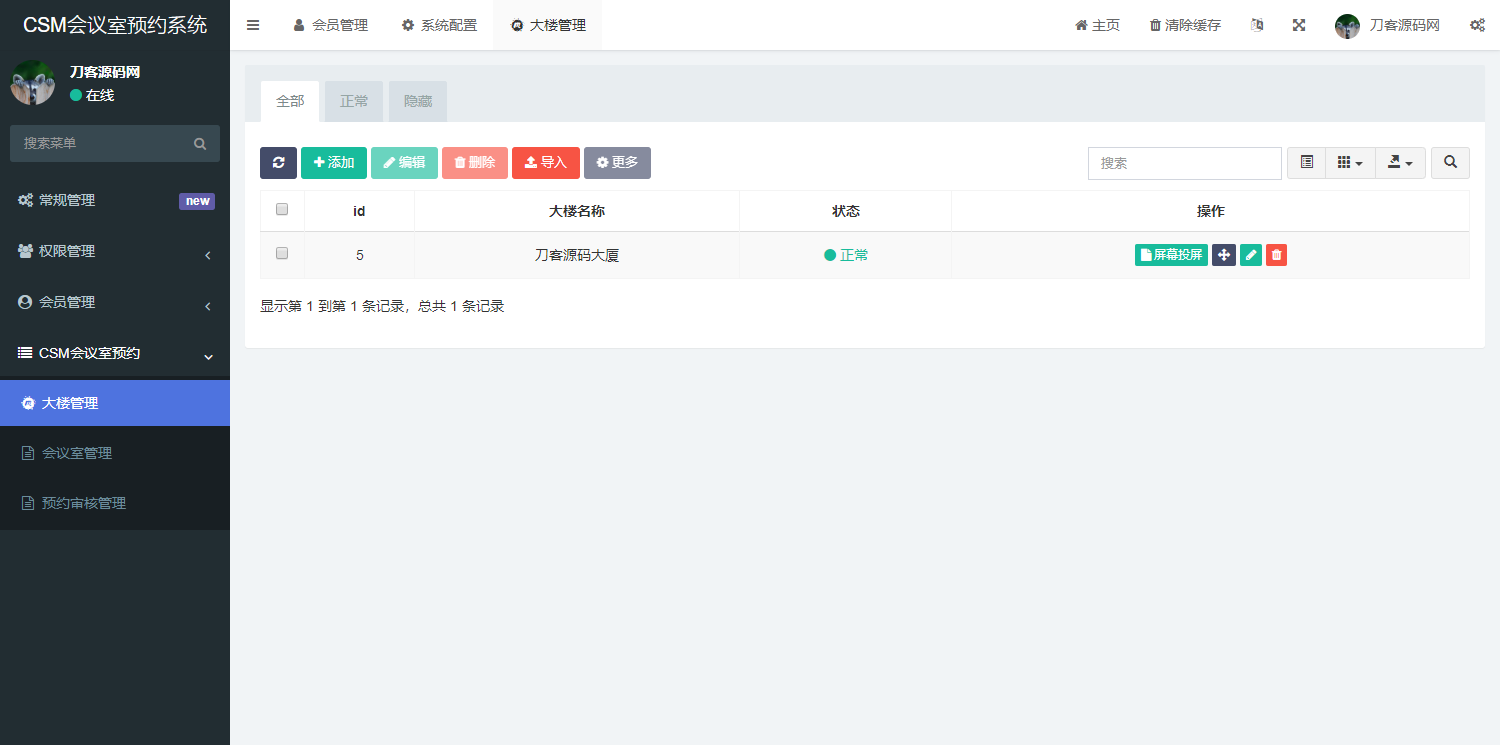Open fullscreen mode via the expand arrows icon

coord(1298,24)
